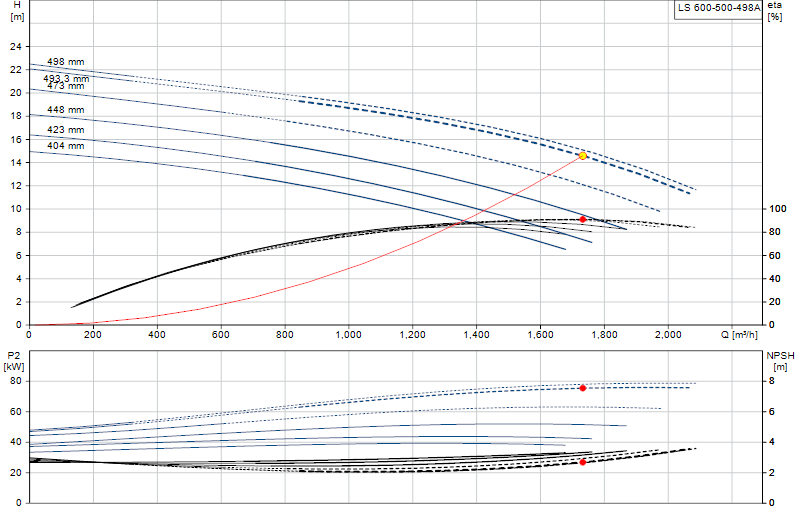
Task: Select the 404 mm impeller curve label
Action: [x=65, y=146]
